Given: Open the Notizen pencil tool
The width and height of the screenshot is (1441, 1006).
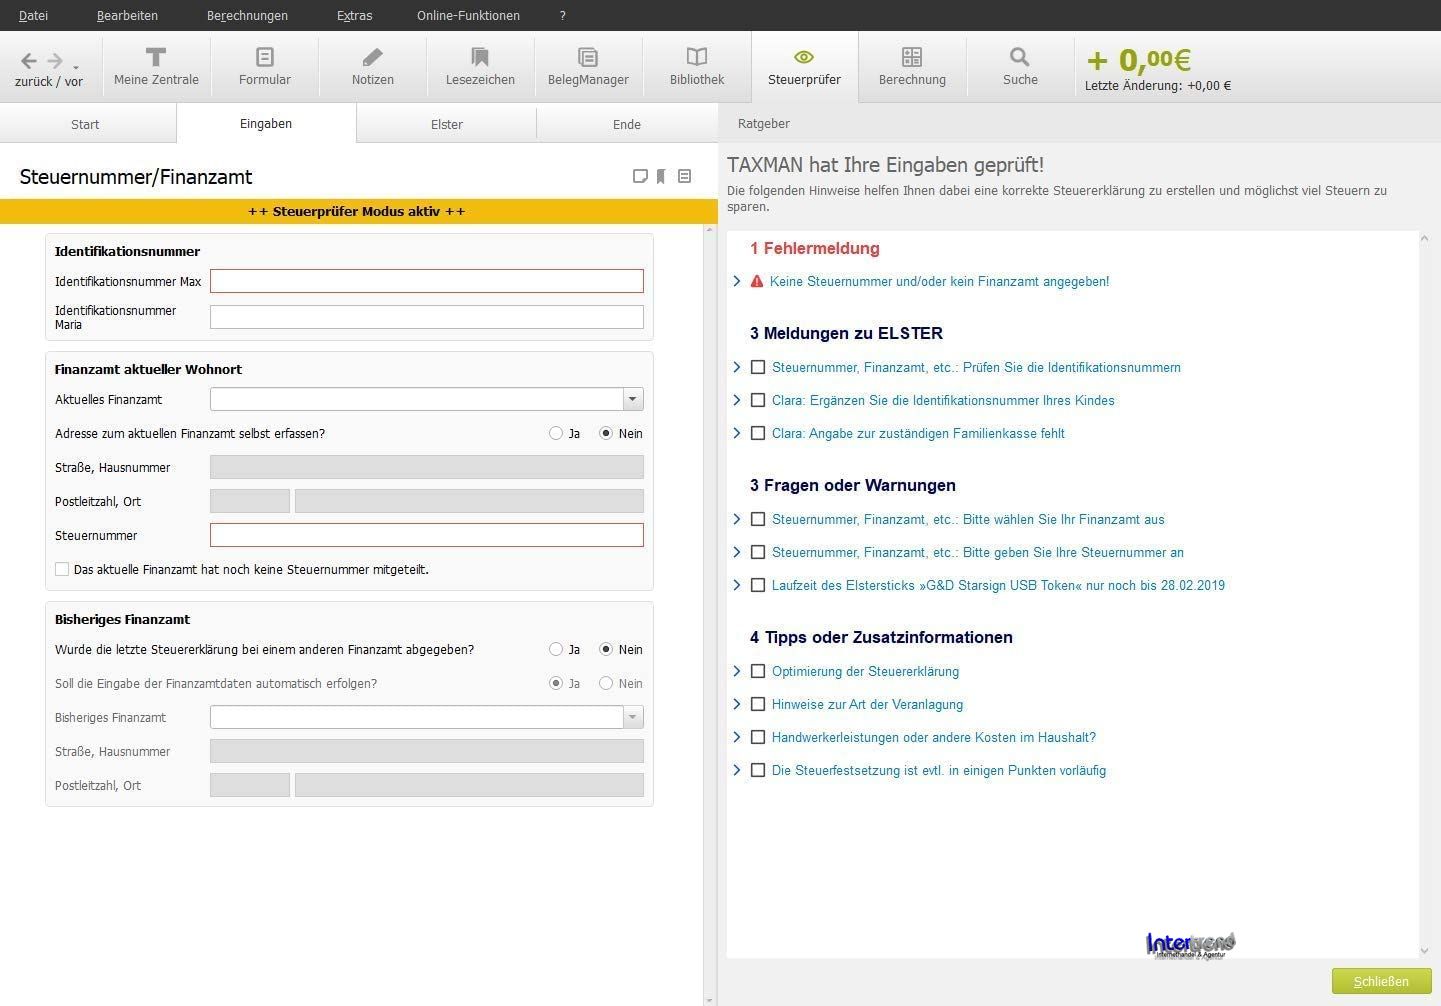Looking at the screenshot, I should (372, 67).
